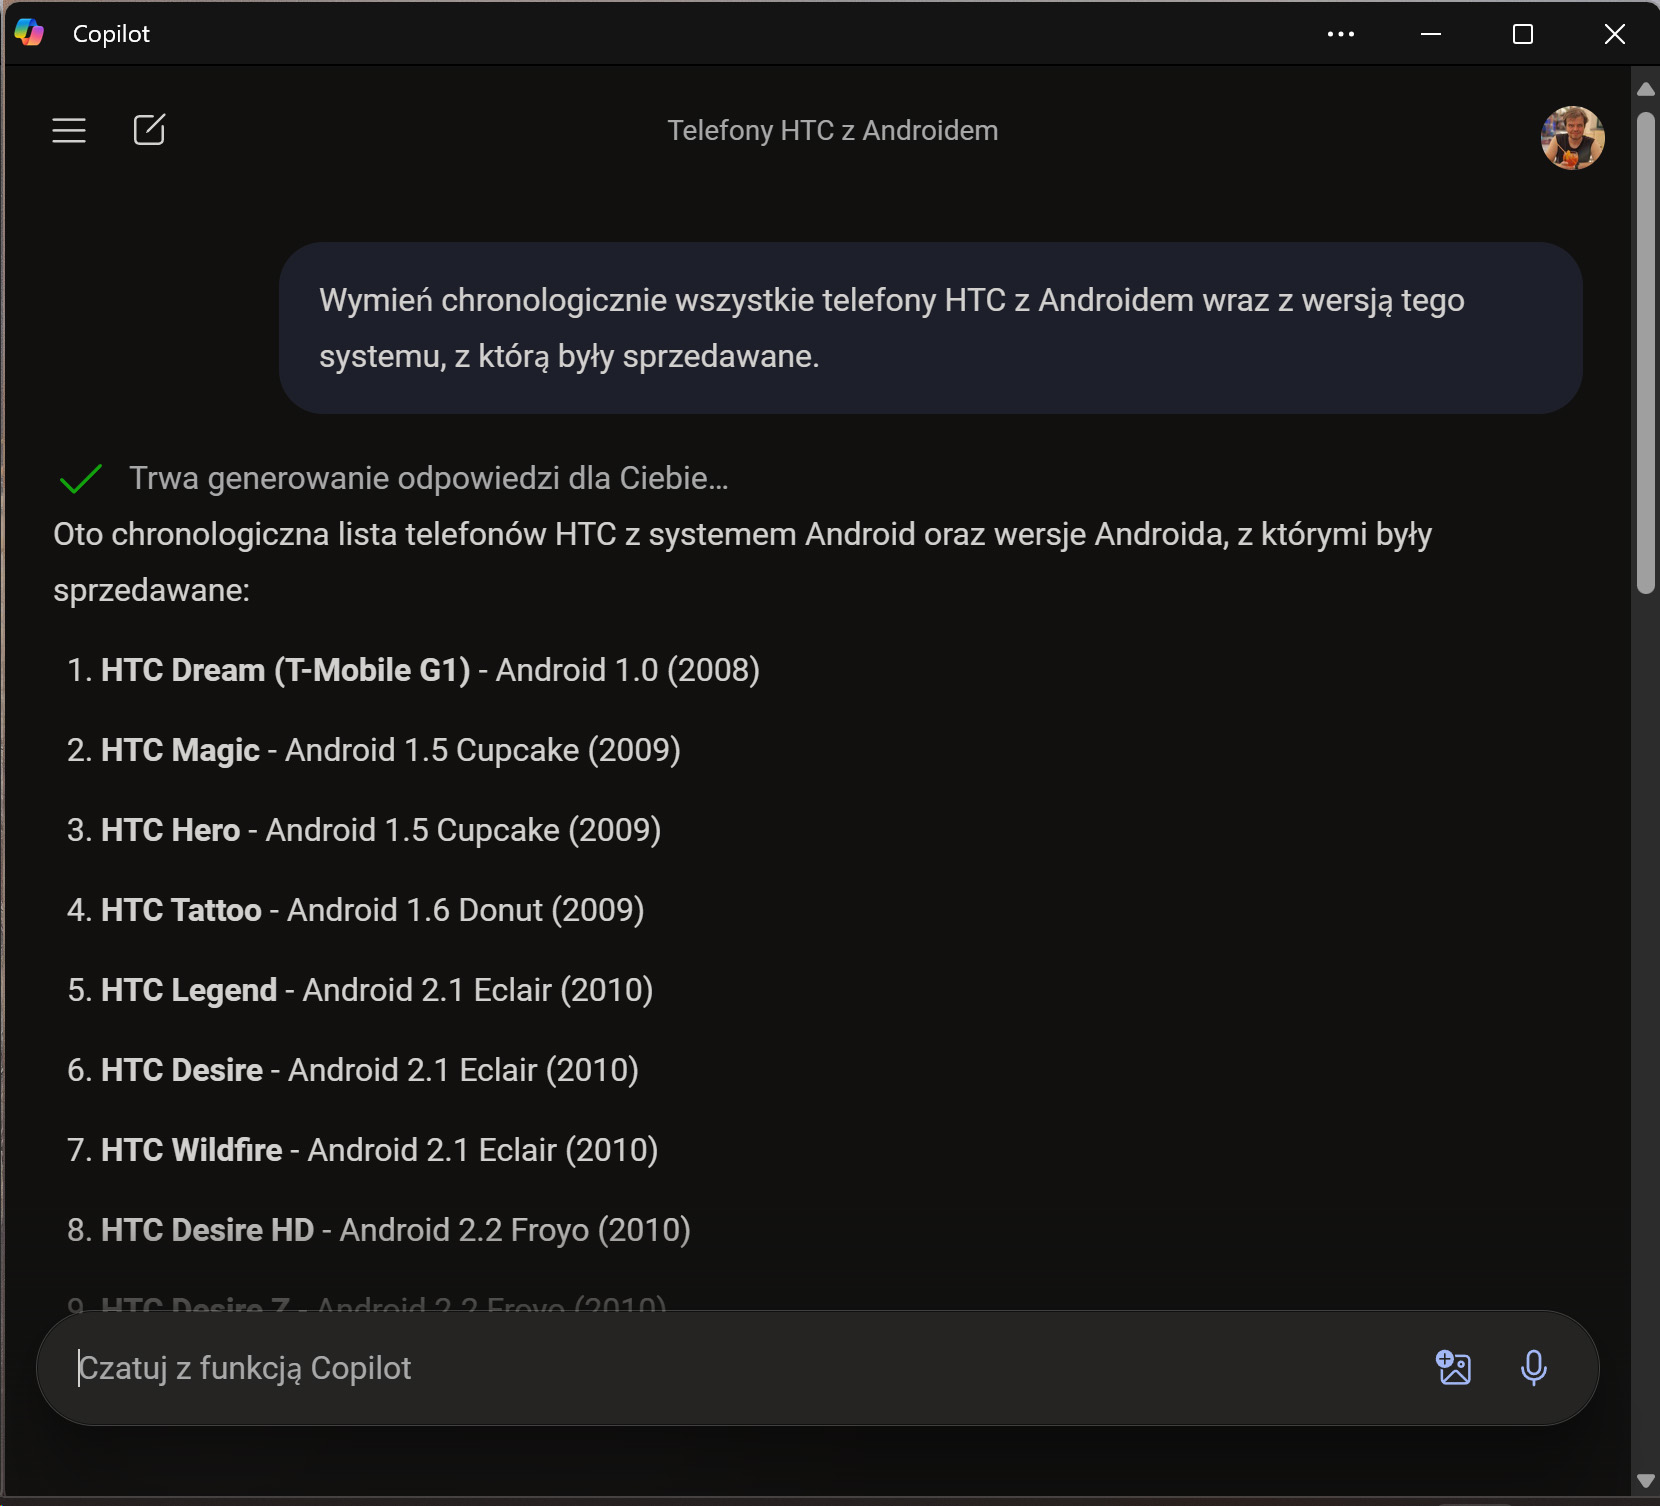Click the user message bubble about HTC phones
This screenshot has height=1506, width=1660.
[930, 328]
